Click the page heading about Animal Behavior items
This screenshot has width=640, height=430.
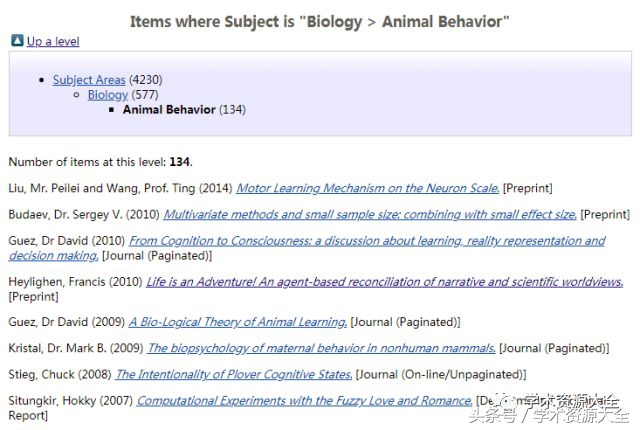point(320,20)
